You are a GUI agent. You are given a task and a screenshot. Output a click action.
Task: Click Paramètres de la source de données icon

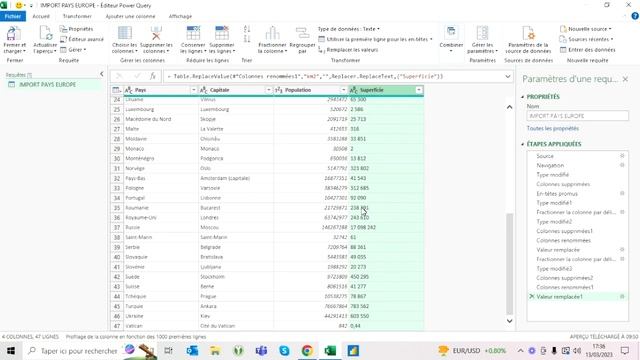coord(528,33)
